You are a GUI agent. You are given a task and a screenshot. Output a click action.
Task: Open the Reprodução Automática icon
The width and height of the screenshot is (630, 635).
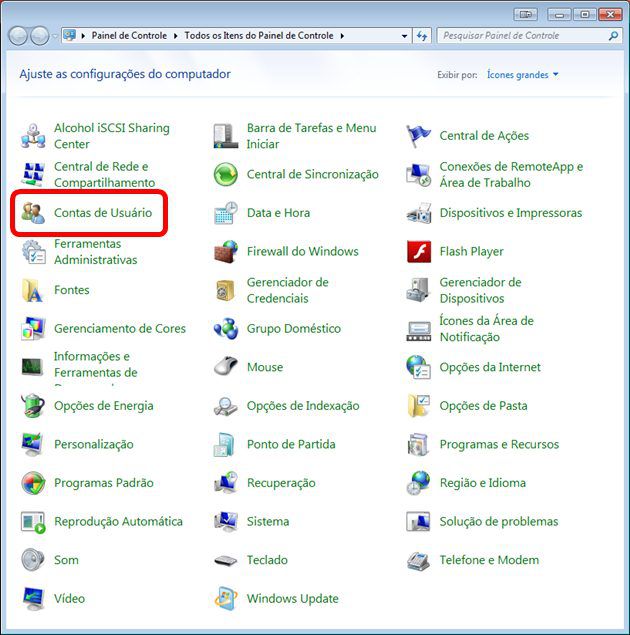pos(33,522)
